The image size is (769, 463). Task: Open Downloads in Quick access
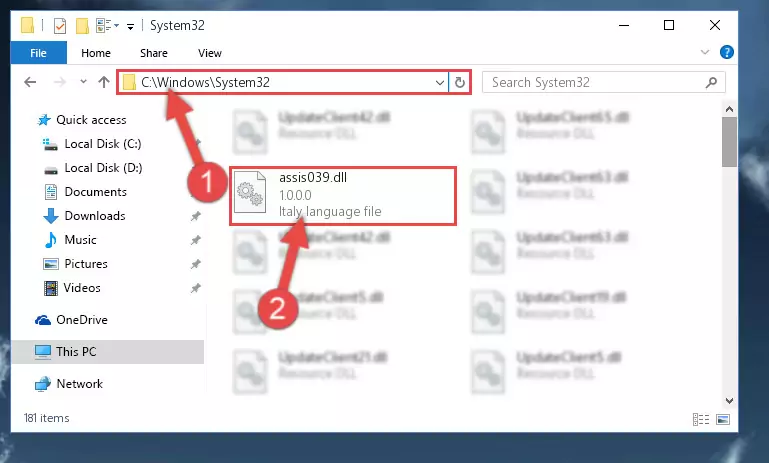coord(84,216)
